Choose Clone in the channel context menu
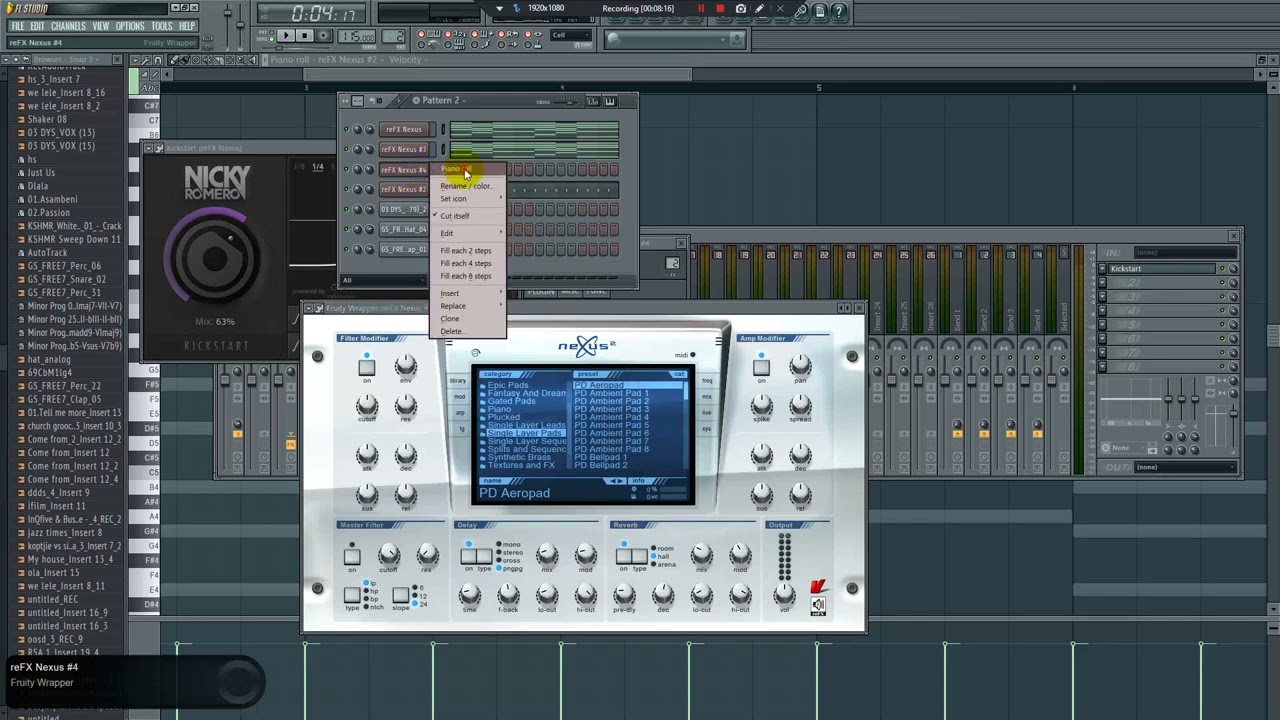The width and height of the screenshot is (1280, 720). pos(467,319)
